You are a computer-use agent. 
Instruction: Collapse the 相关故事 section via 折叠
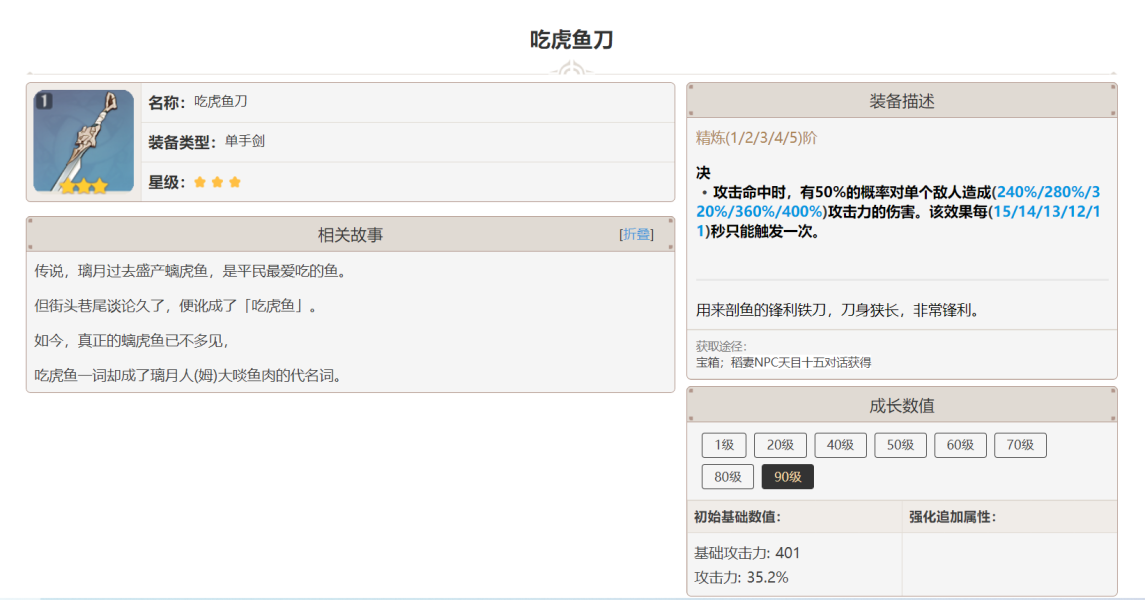pos(636,234)
